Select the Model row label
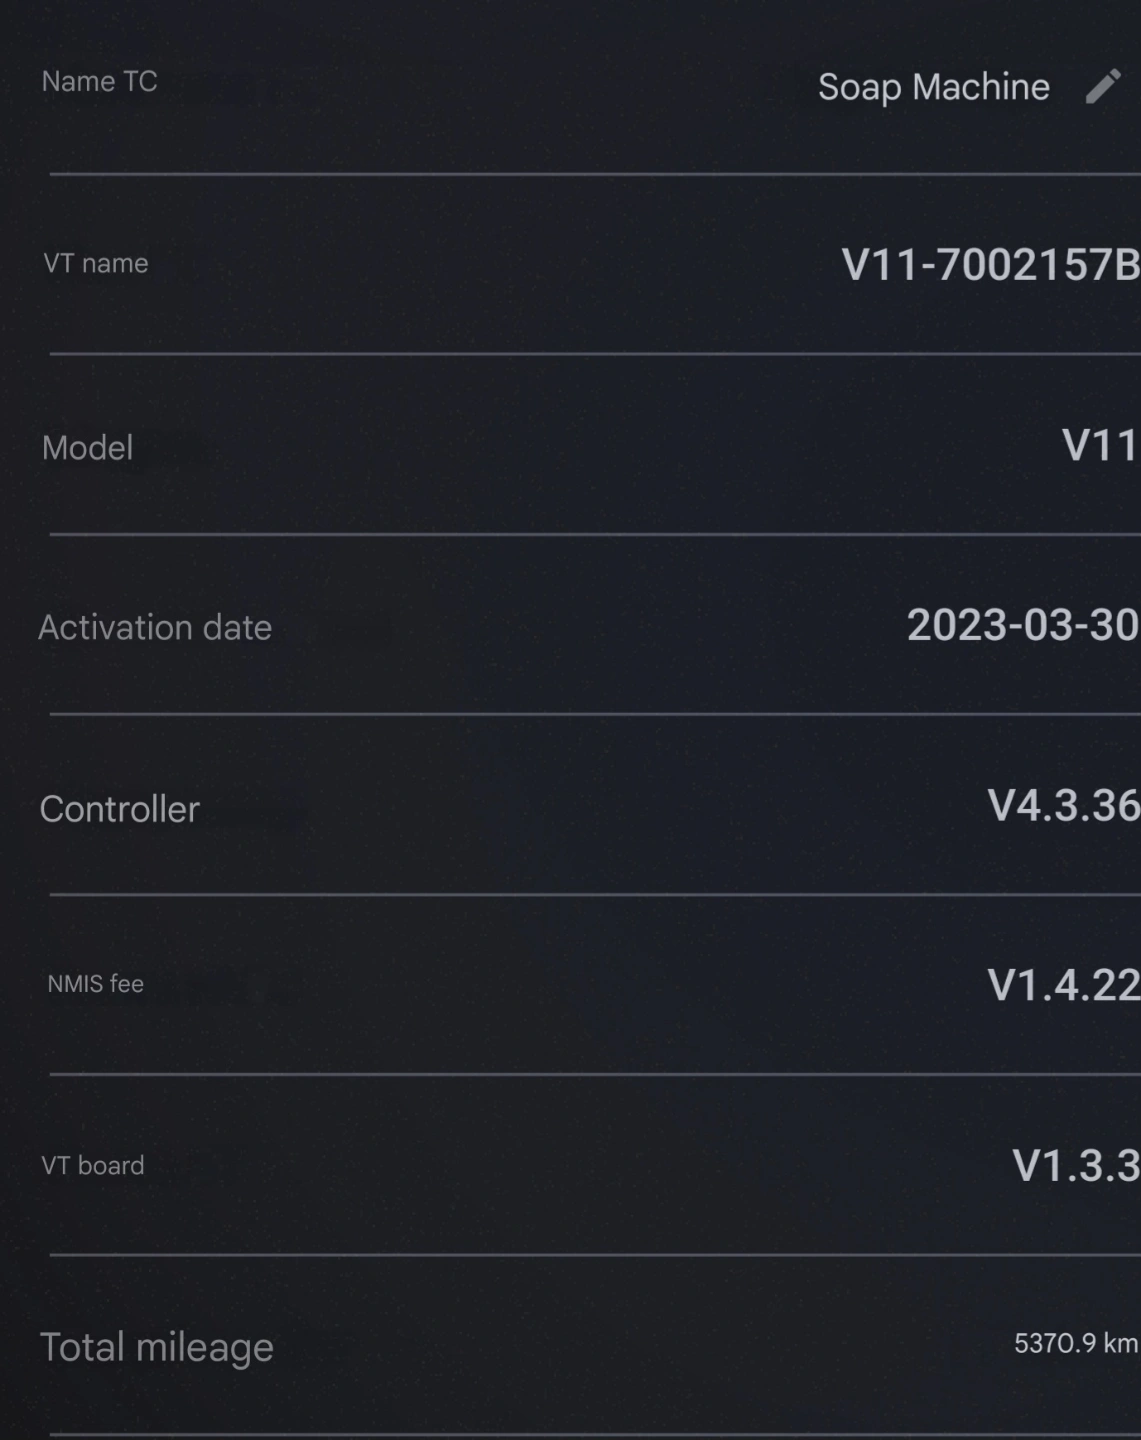The width and height of the screenshot is (1141, 1440). point(87,447)
